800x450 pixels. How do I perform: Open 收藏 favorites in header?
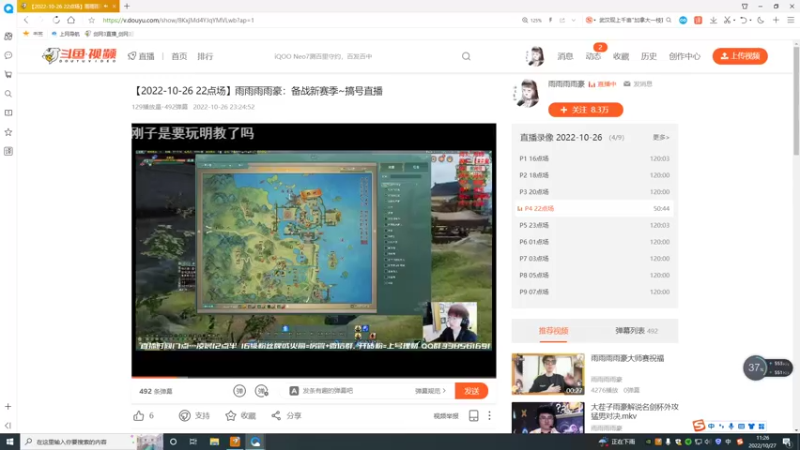[x=621, y=56]
